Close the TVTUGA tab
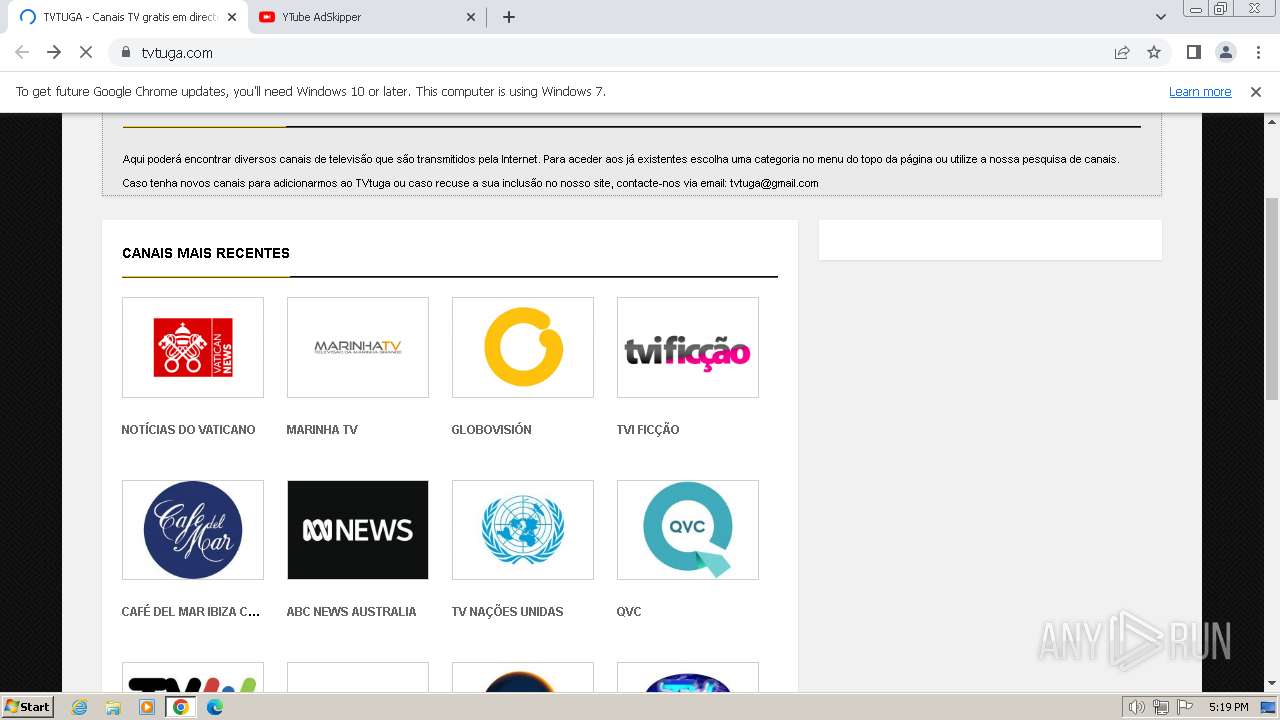Image resolution: width=1280 pixels, height=720 pixels. pos(231,17)
